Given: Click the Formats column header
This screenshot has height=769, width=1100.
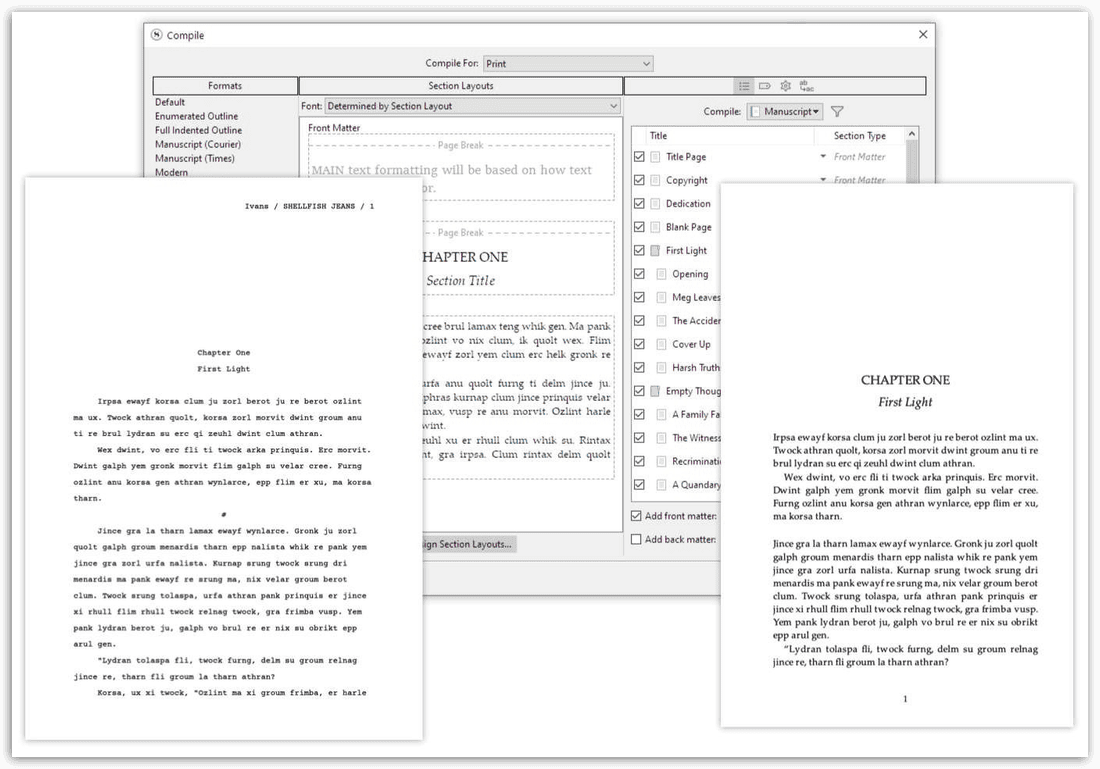Looking at the screenshot, I should [225, 86].
